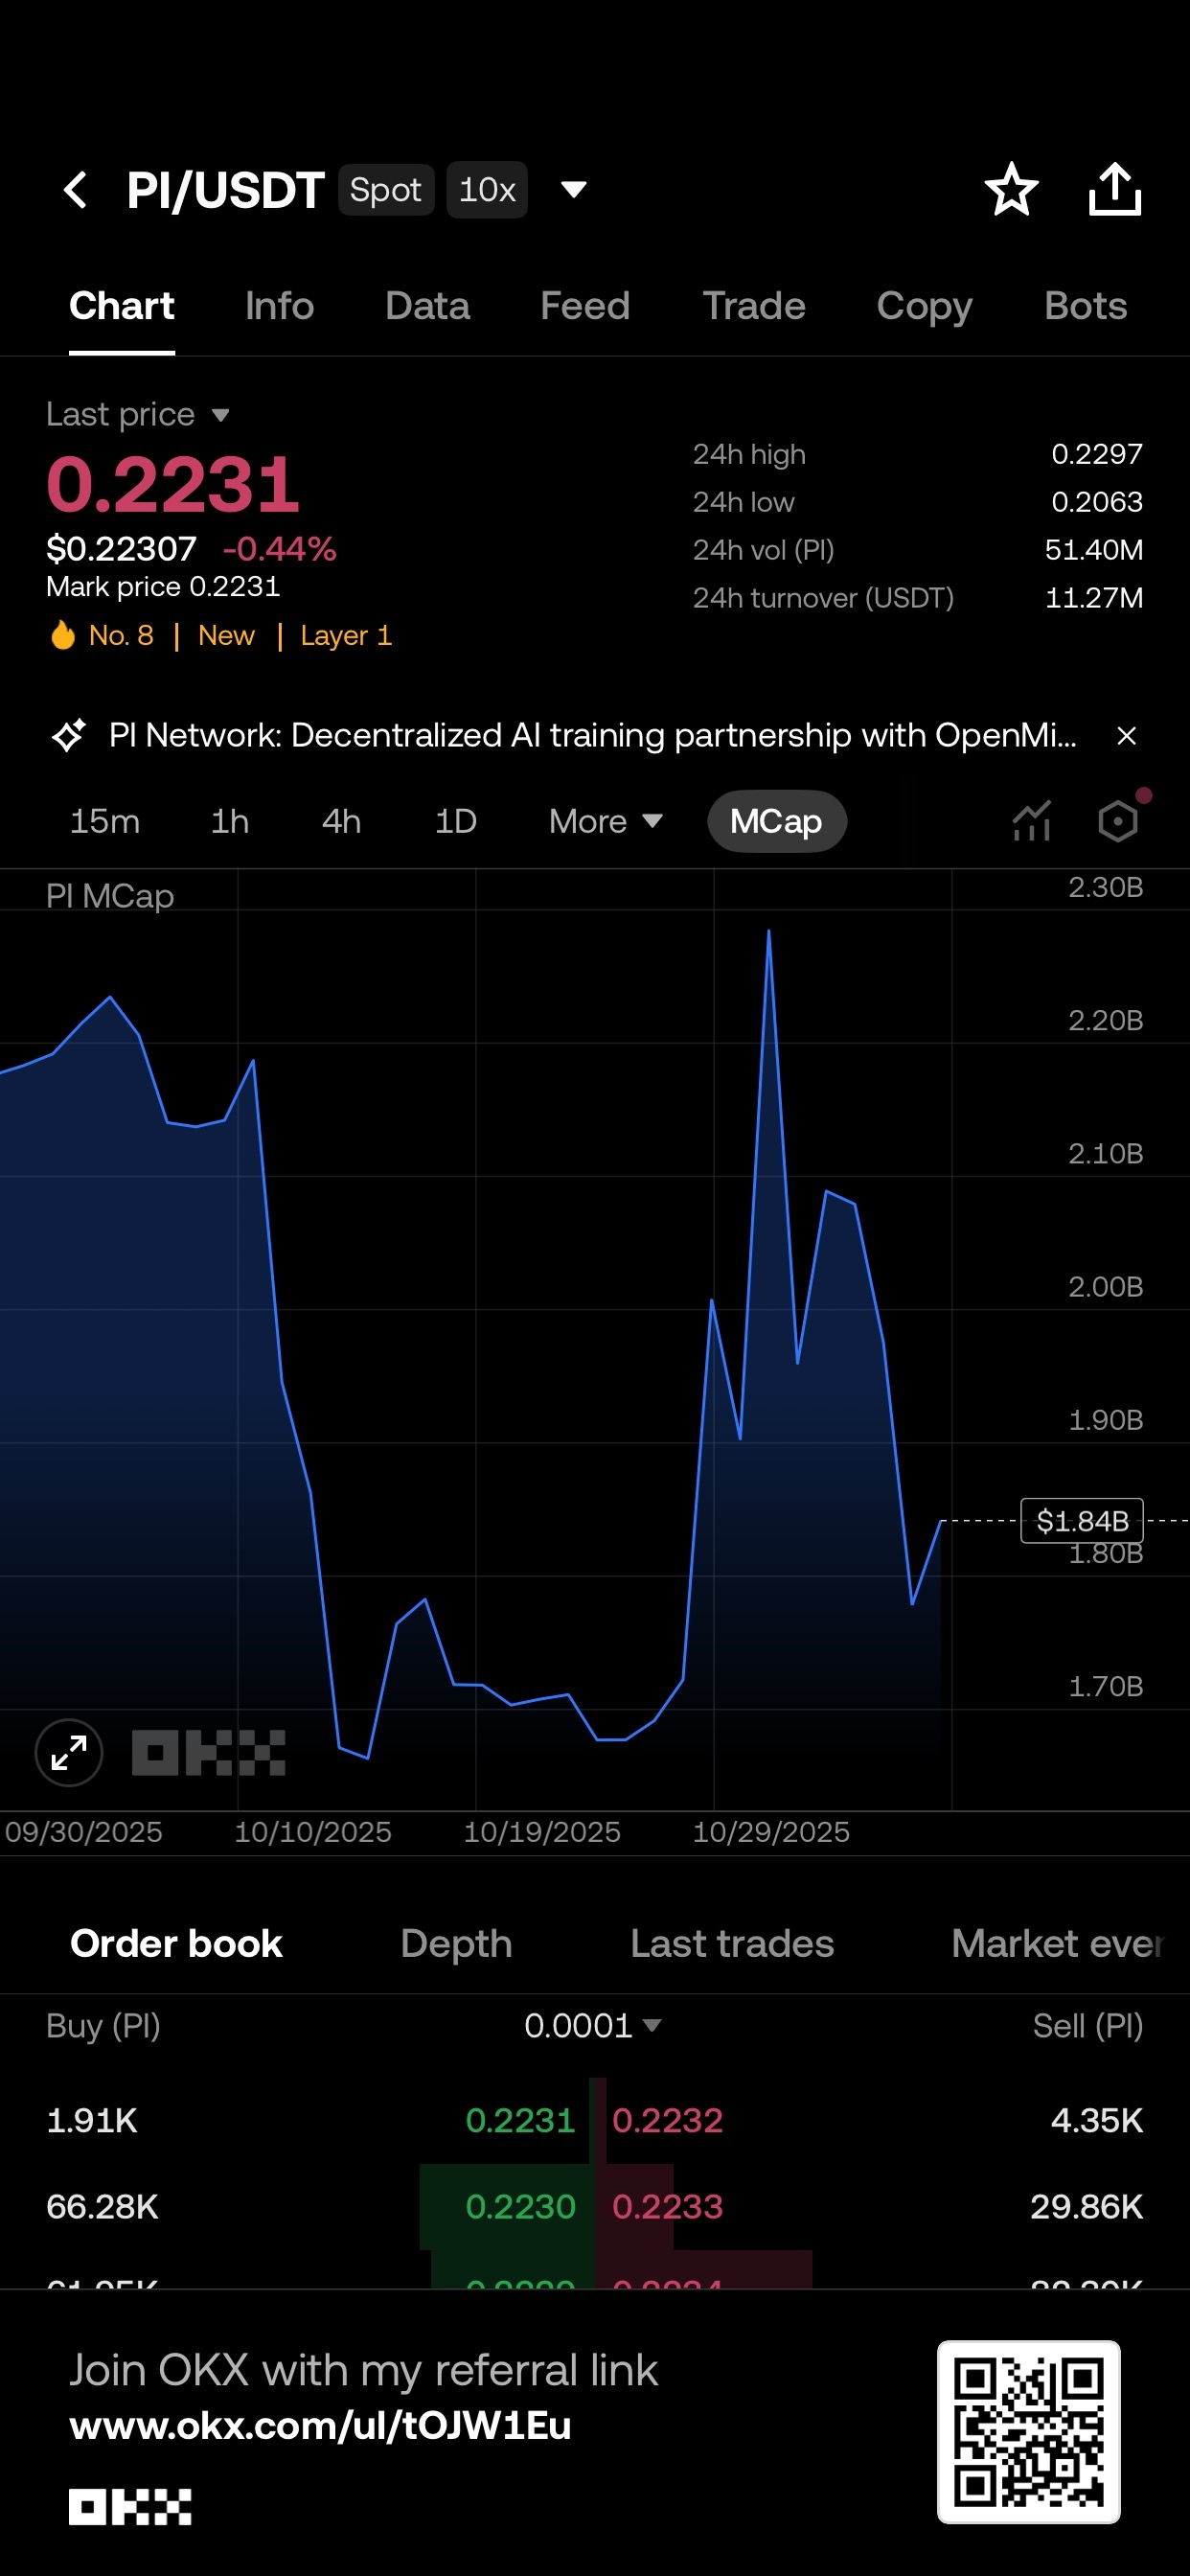Tap the share export icon
The width and height of the screenshot is (1190, 2576).
click(1114, 189)
